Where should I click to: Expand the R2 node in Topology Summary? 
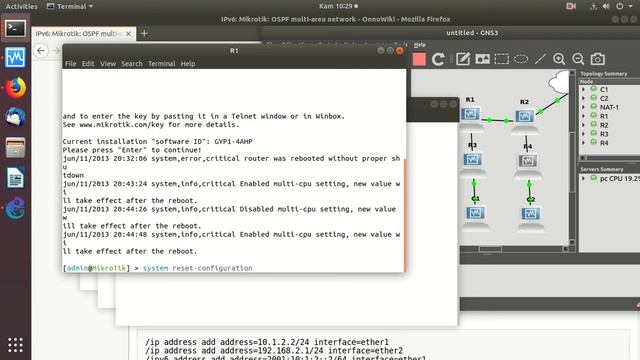tap(583, 125)
